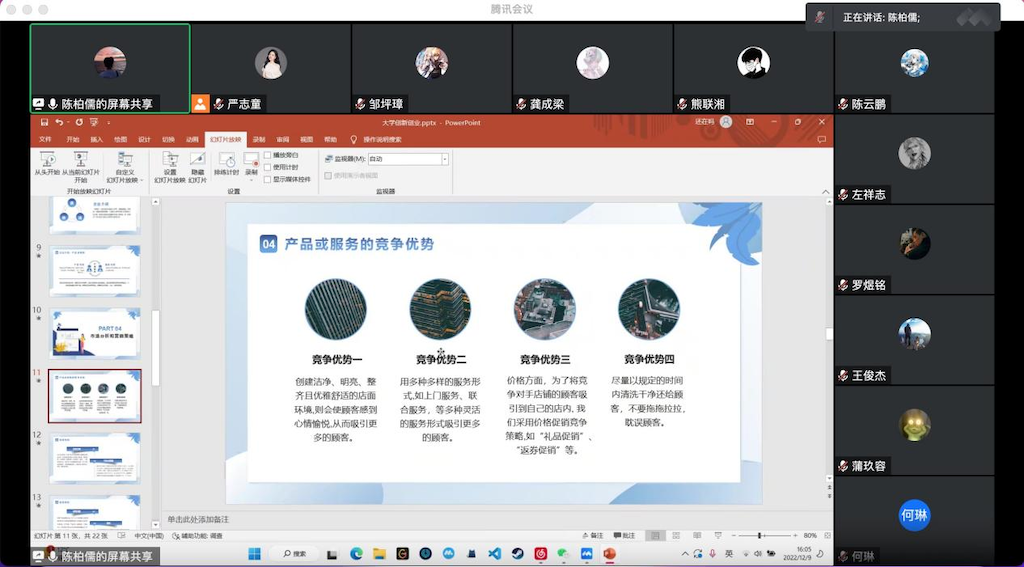Switch to Normal view icon in status bar
This screenshot has width=1024, height=567.
coord(655,536)
